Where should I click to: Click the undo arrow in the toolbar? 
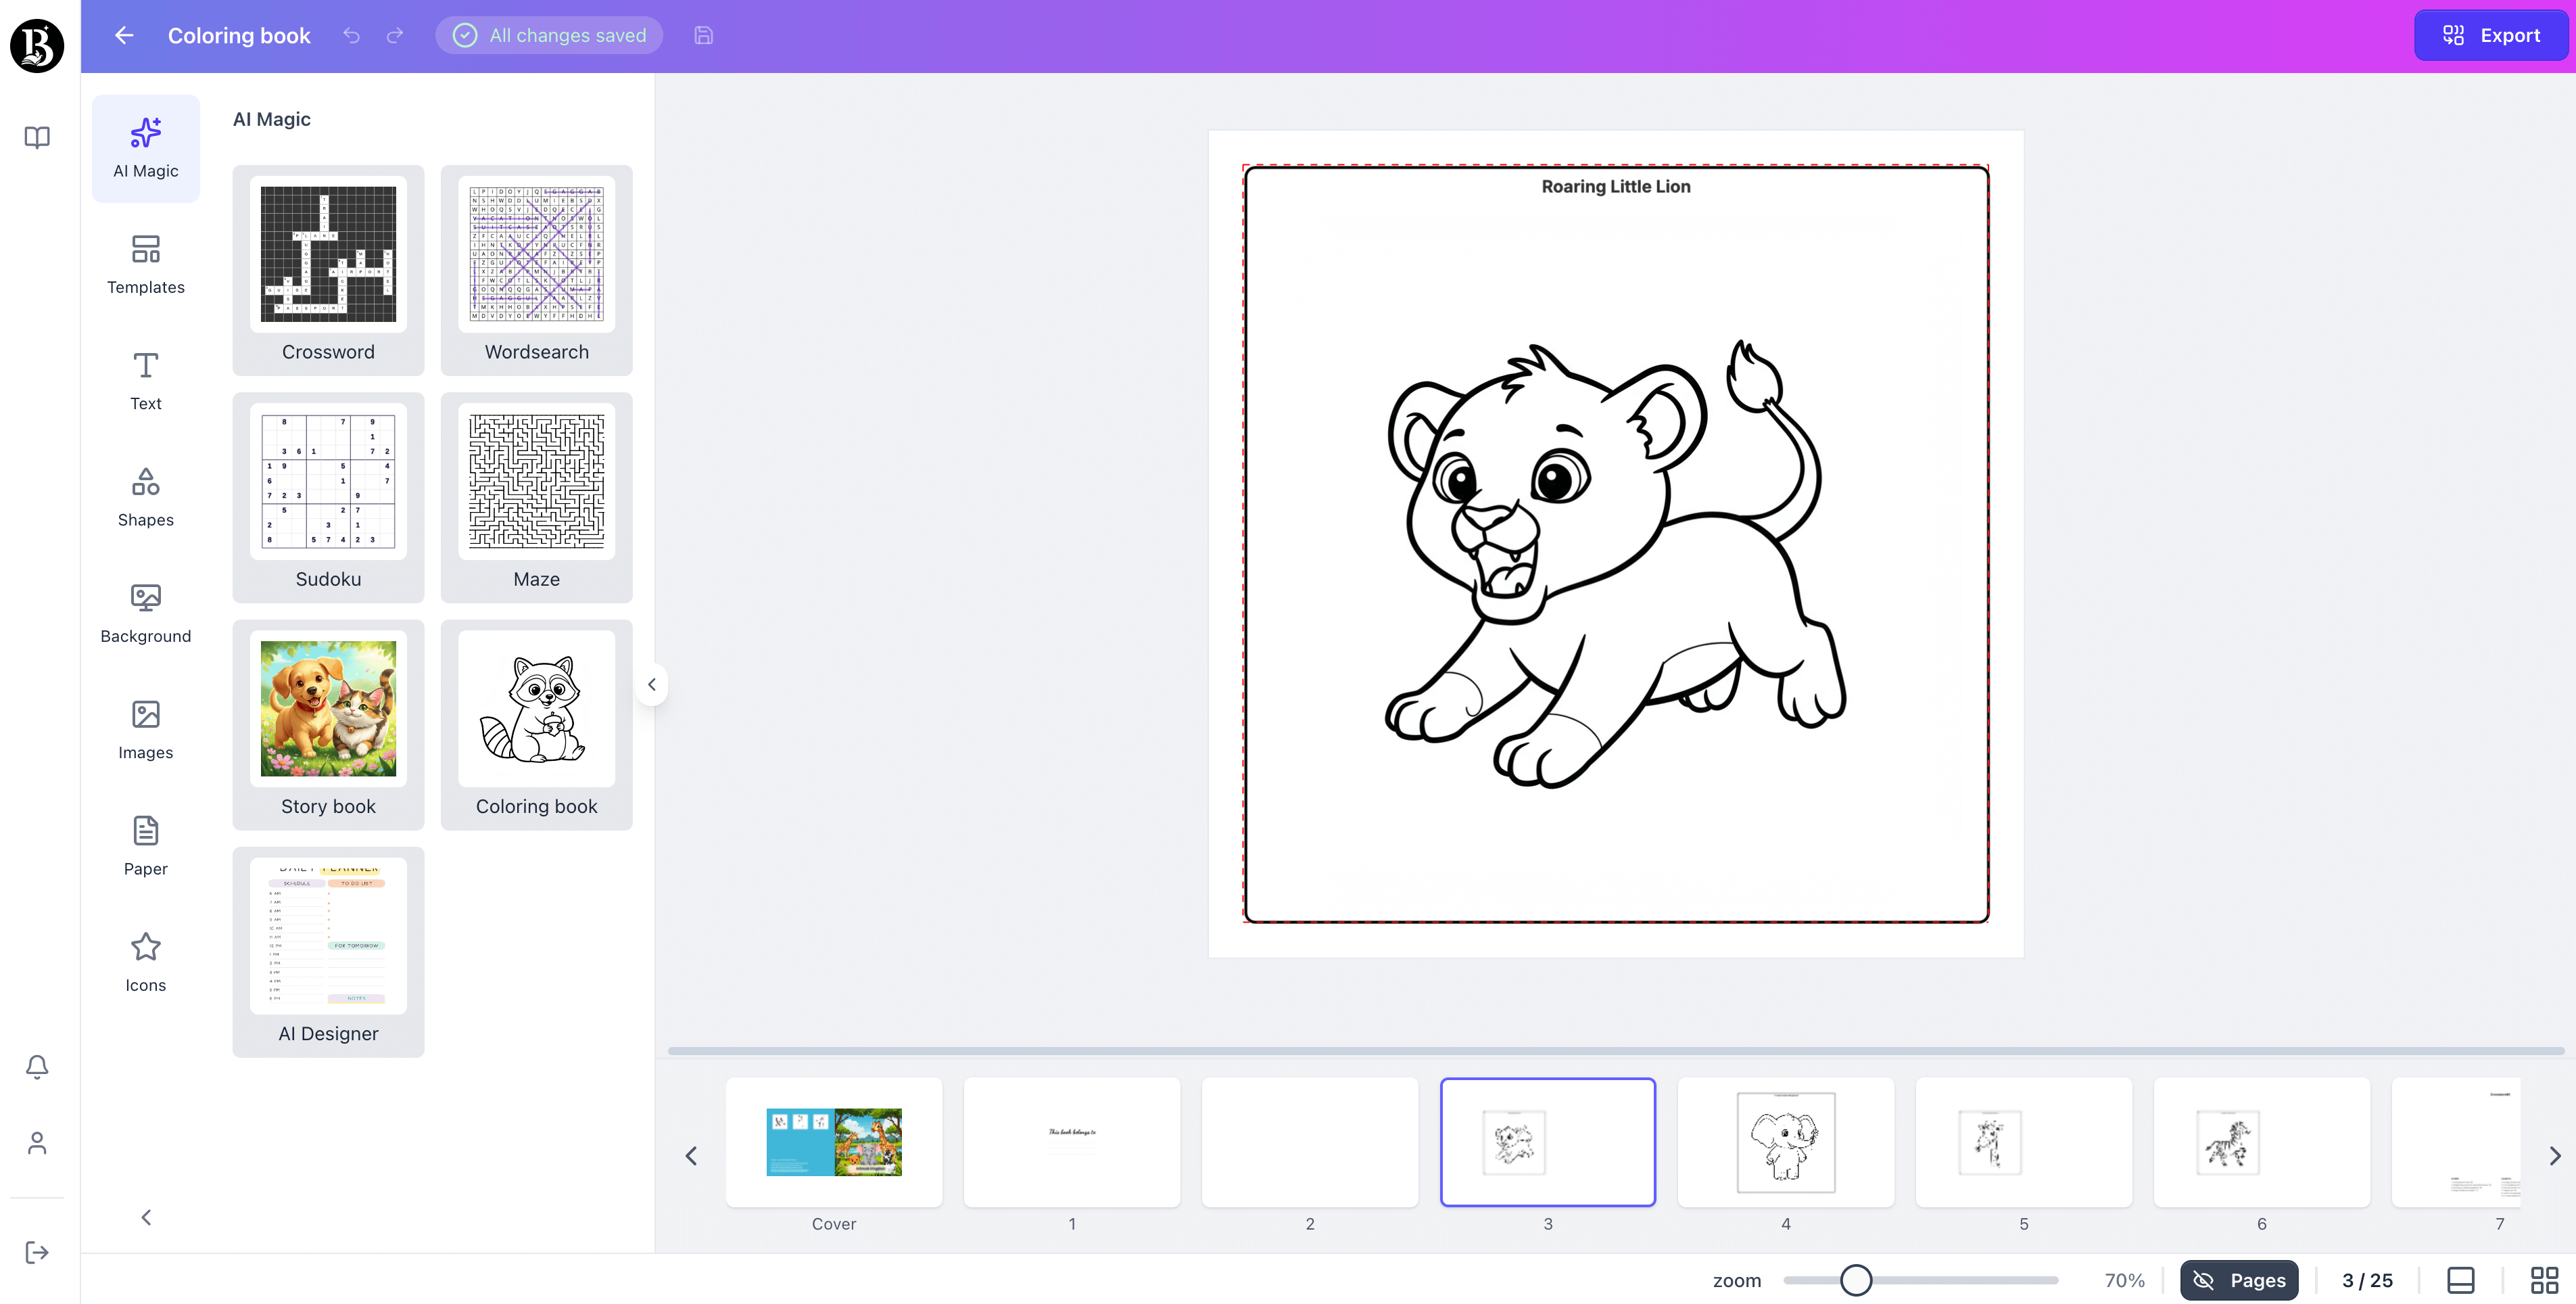(351, 35)
